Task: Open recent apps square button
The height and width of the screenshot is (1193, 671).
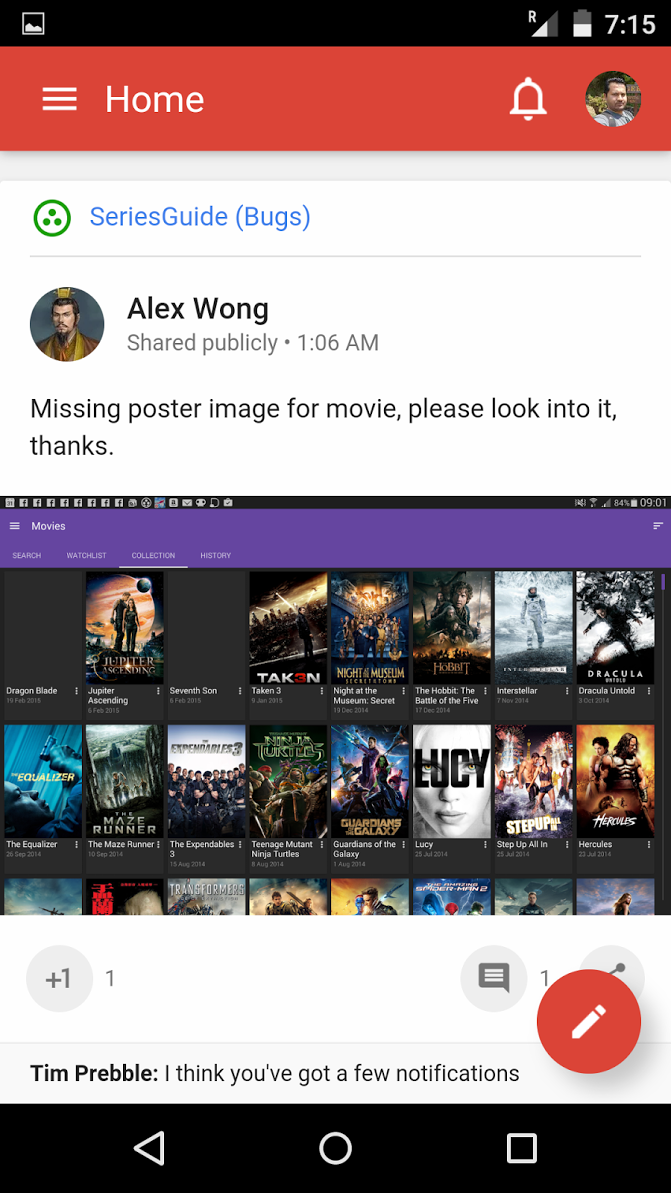Action: pos(521,1148)
